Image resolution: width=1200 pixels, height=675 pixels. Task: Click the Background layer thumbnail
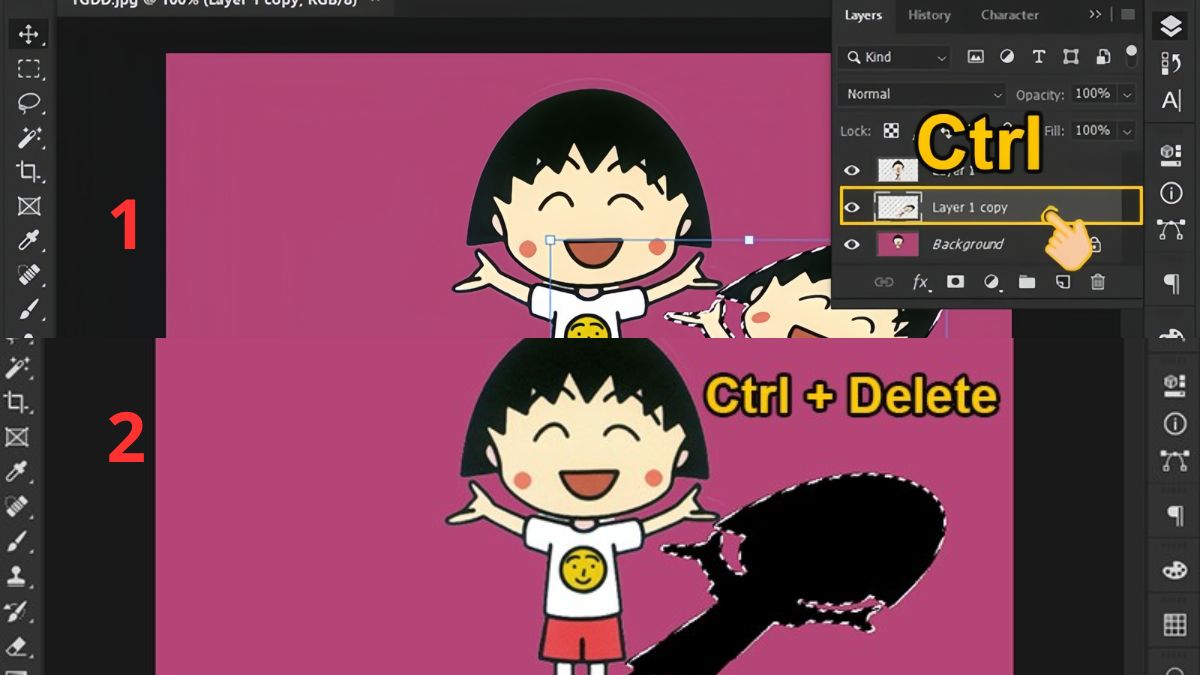tap(897, 244)
